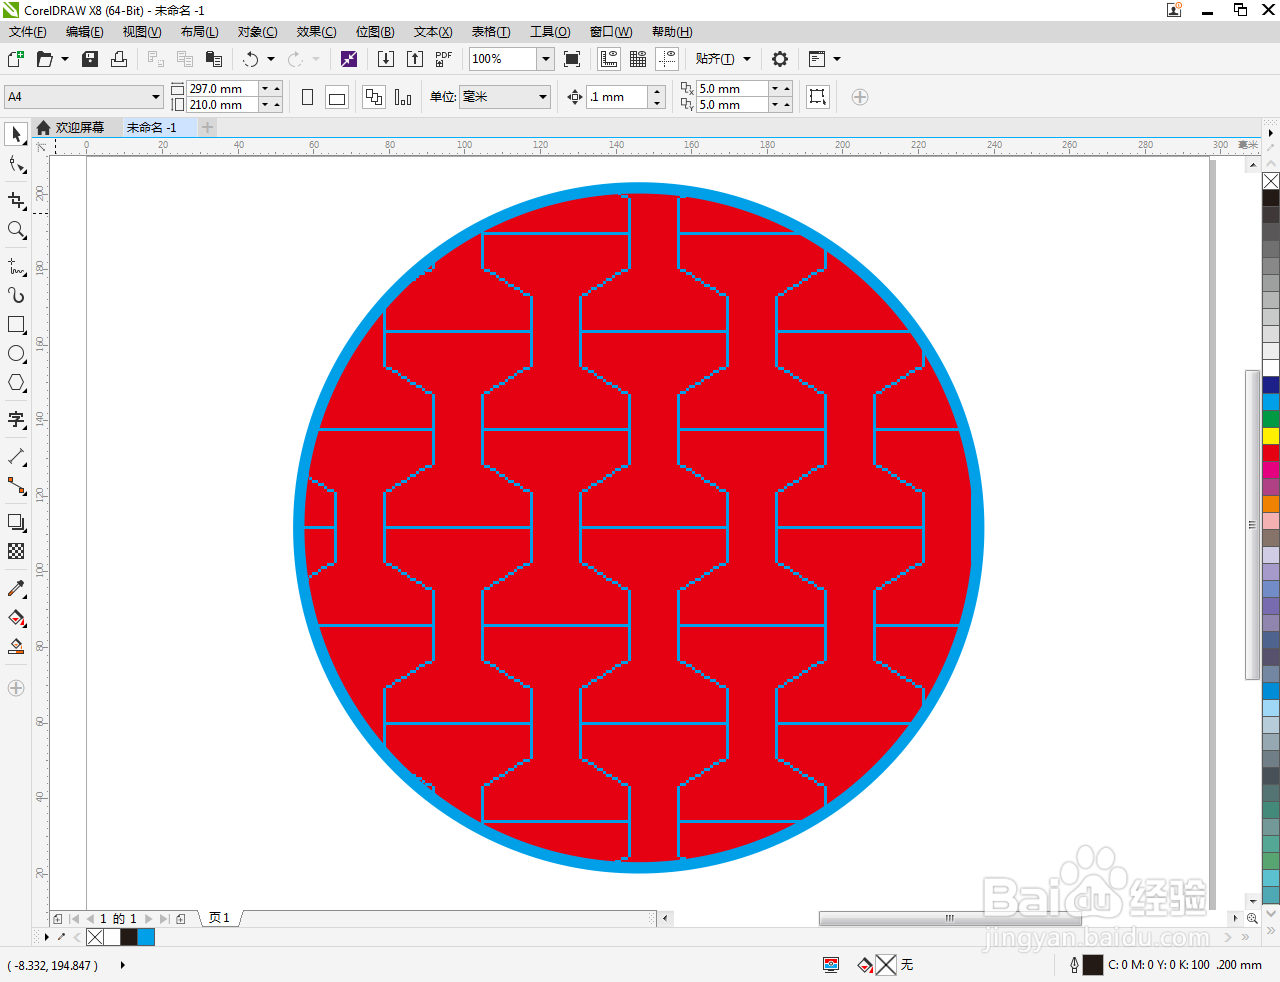Set portrait page orientation
The width and height of the screenshot is (1280, 982).
coord(308,97)
